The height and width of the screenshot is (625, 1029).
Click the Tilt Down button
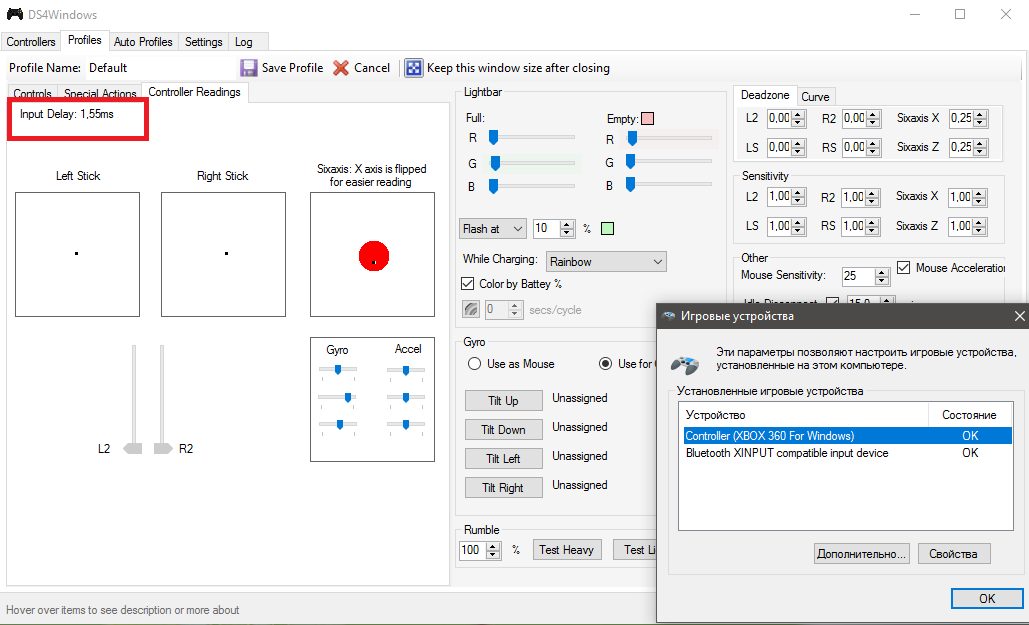tap(503, 429)
